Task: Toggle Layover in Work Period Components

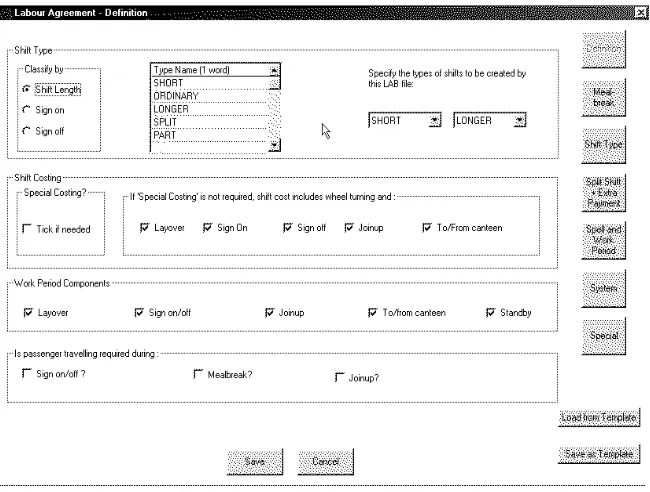Action: (28, 313)
